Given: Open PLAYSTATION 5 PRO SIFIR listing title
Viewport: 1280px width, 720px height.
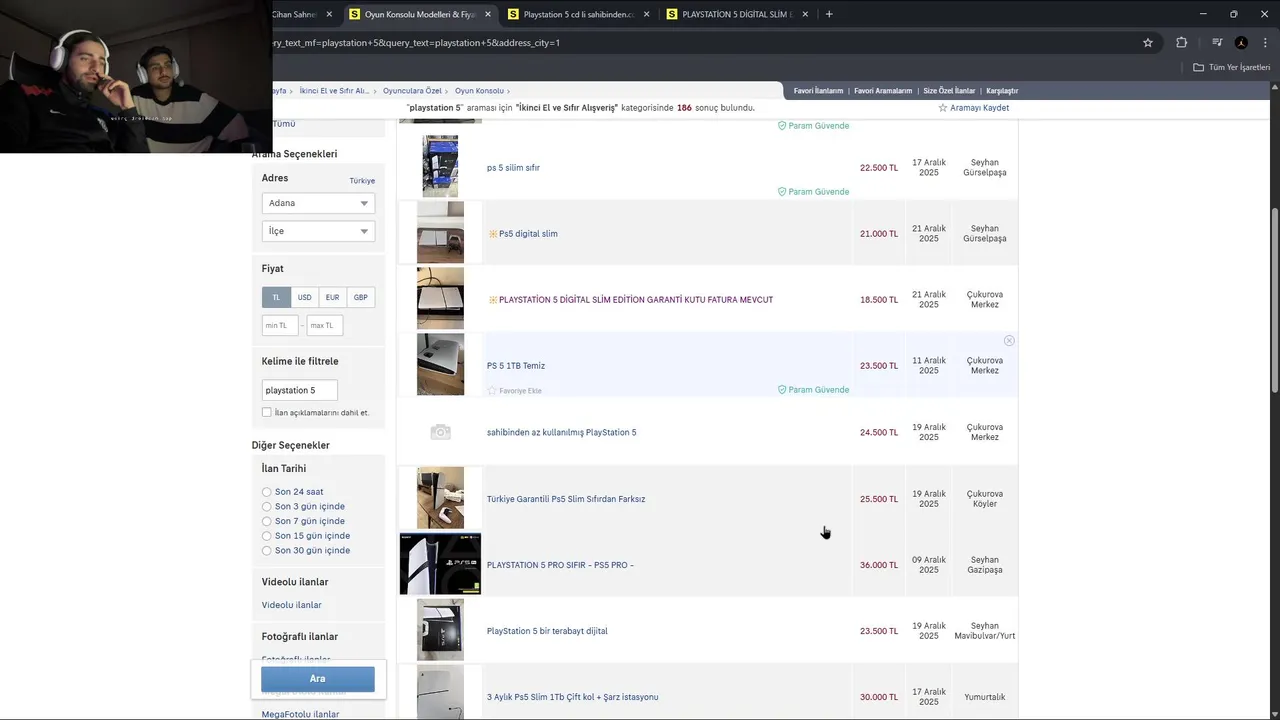Looking at the screenshot, I should tap(560, 565).
